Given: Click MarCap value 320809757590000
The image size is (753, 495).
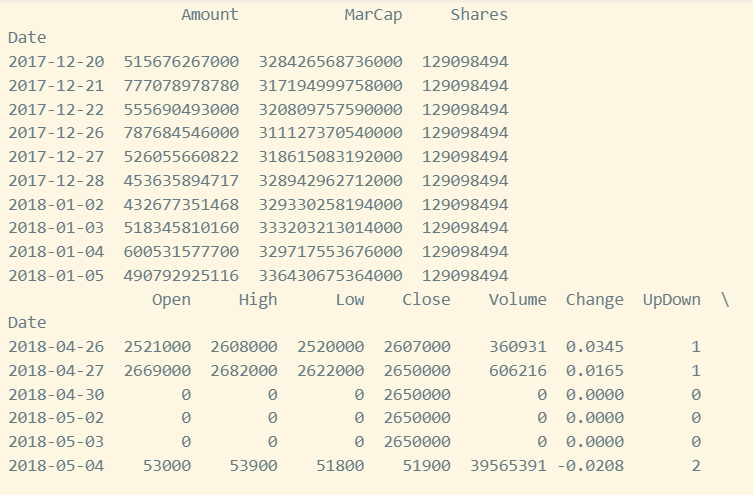Looking at the screenshot, I should point(330,109).
